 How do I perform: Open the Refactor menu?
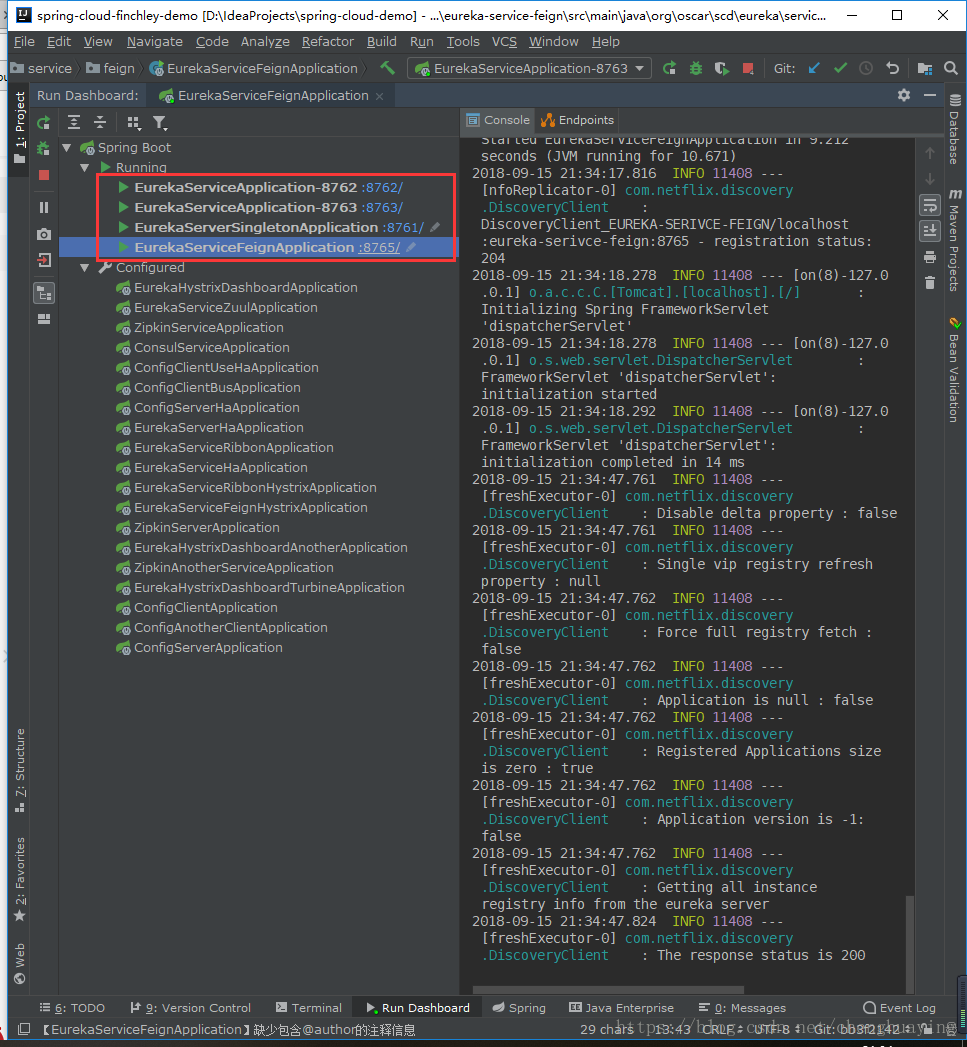(x=328, y=41)
